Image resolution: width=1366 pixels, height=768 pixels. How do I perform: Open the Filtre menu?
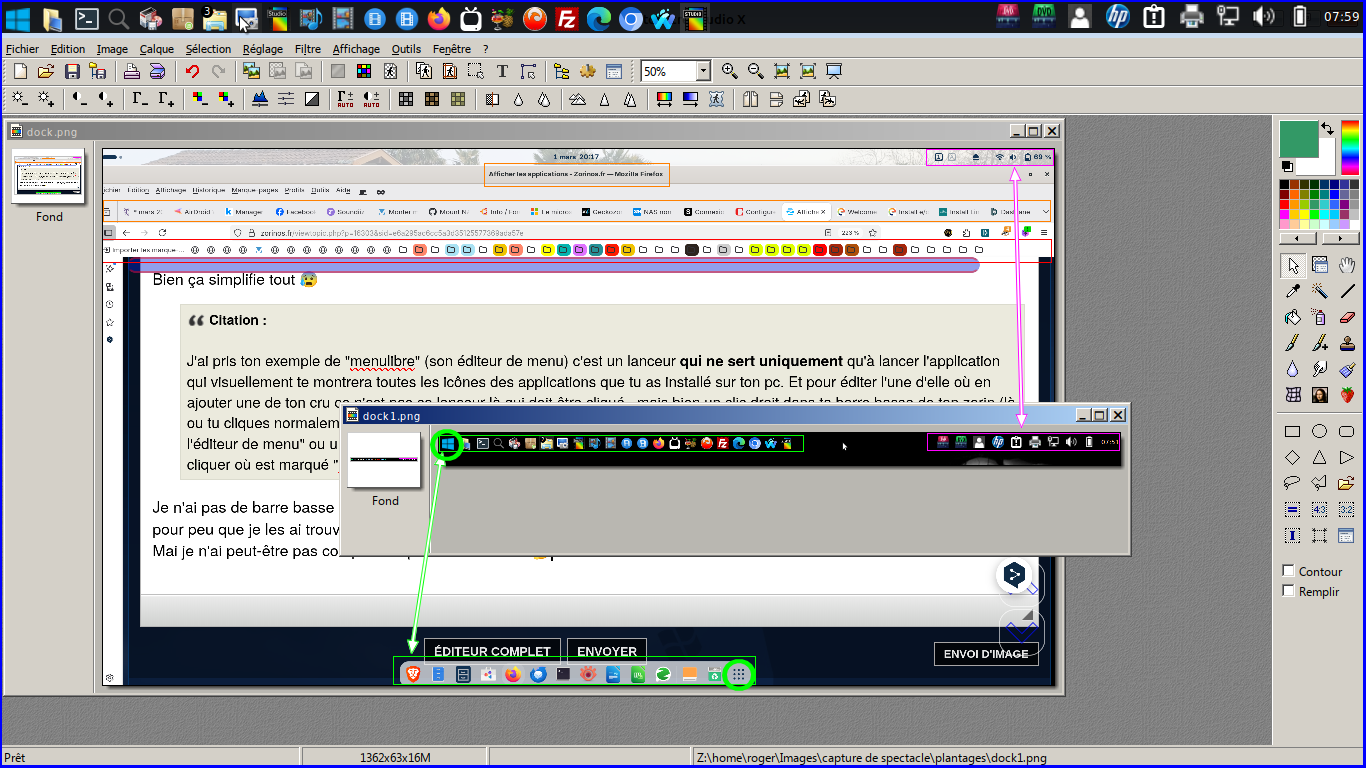[x=308, y=48]
